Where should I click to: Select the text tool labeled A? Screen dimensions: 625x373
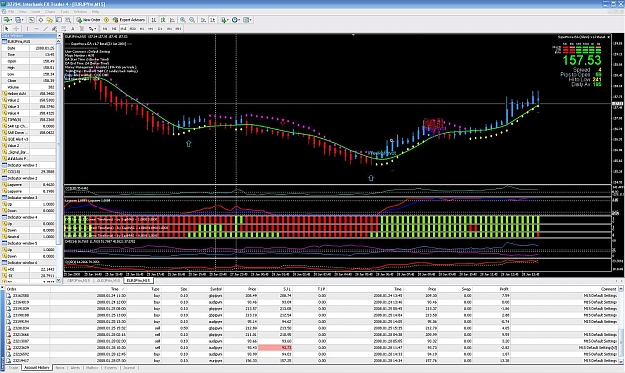click(x=73, y=29)
